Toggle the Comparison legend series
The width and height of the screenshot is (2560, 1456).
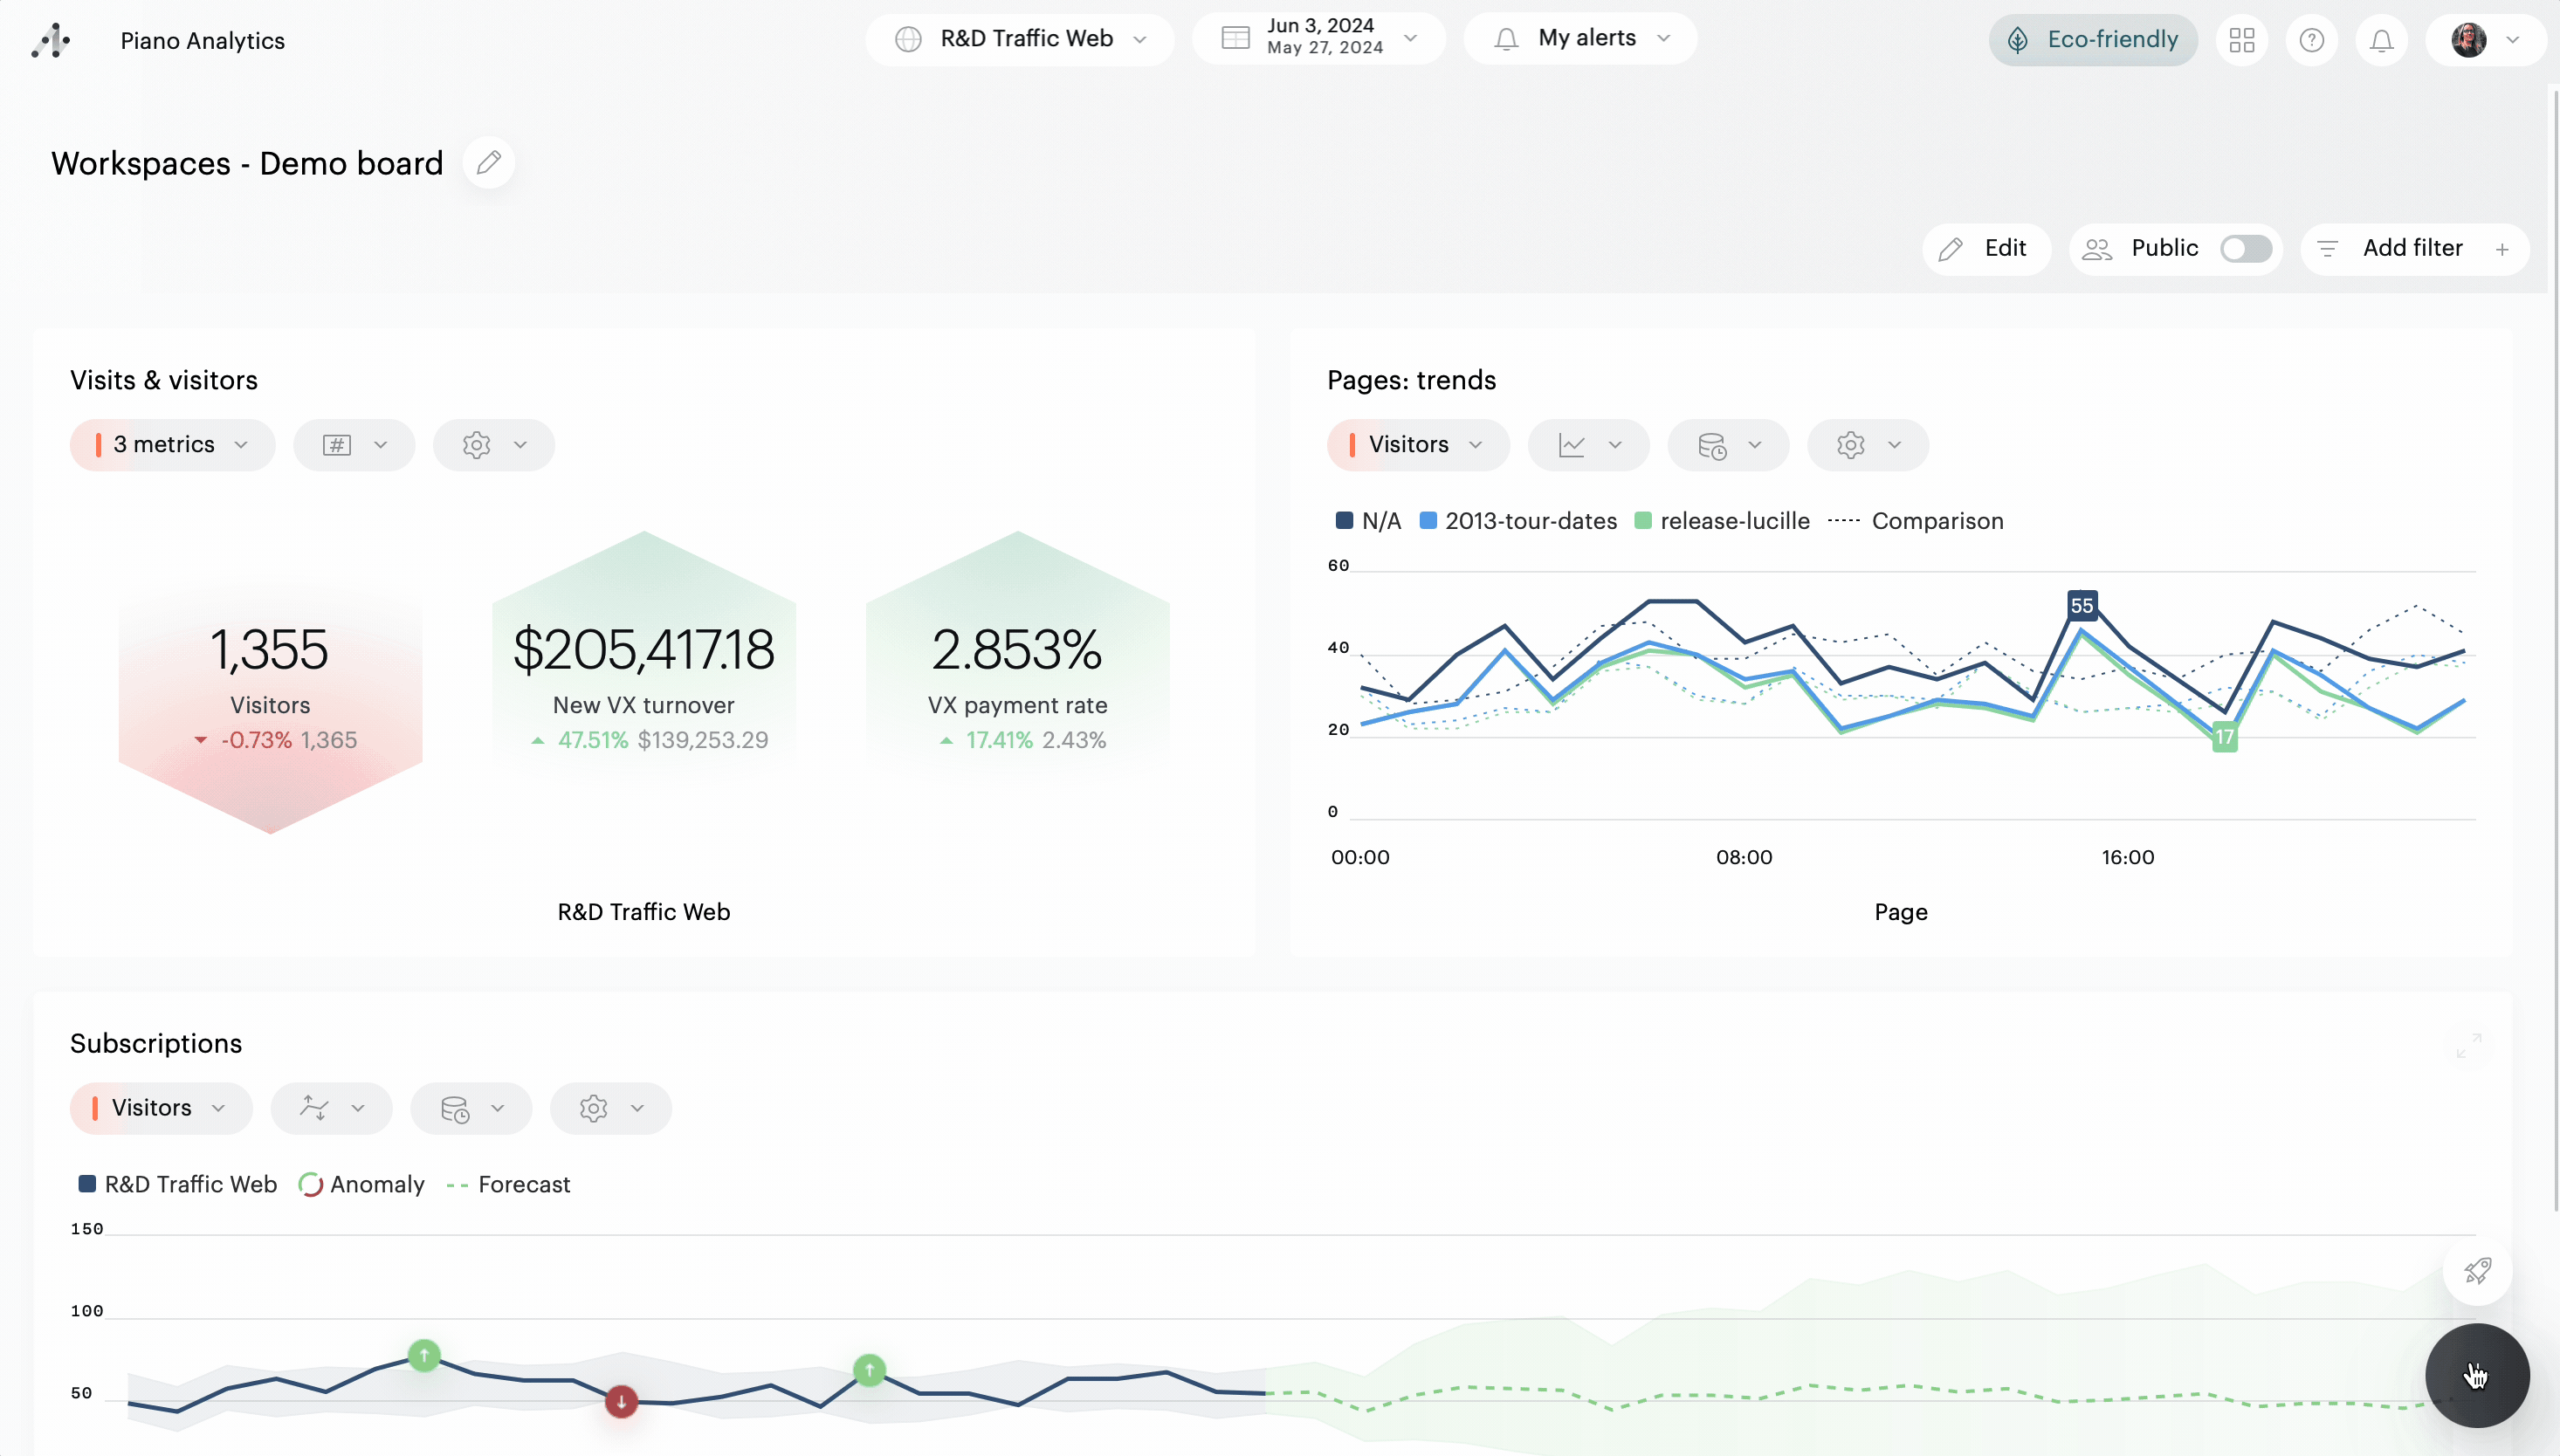pos(1916,521)
